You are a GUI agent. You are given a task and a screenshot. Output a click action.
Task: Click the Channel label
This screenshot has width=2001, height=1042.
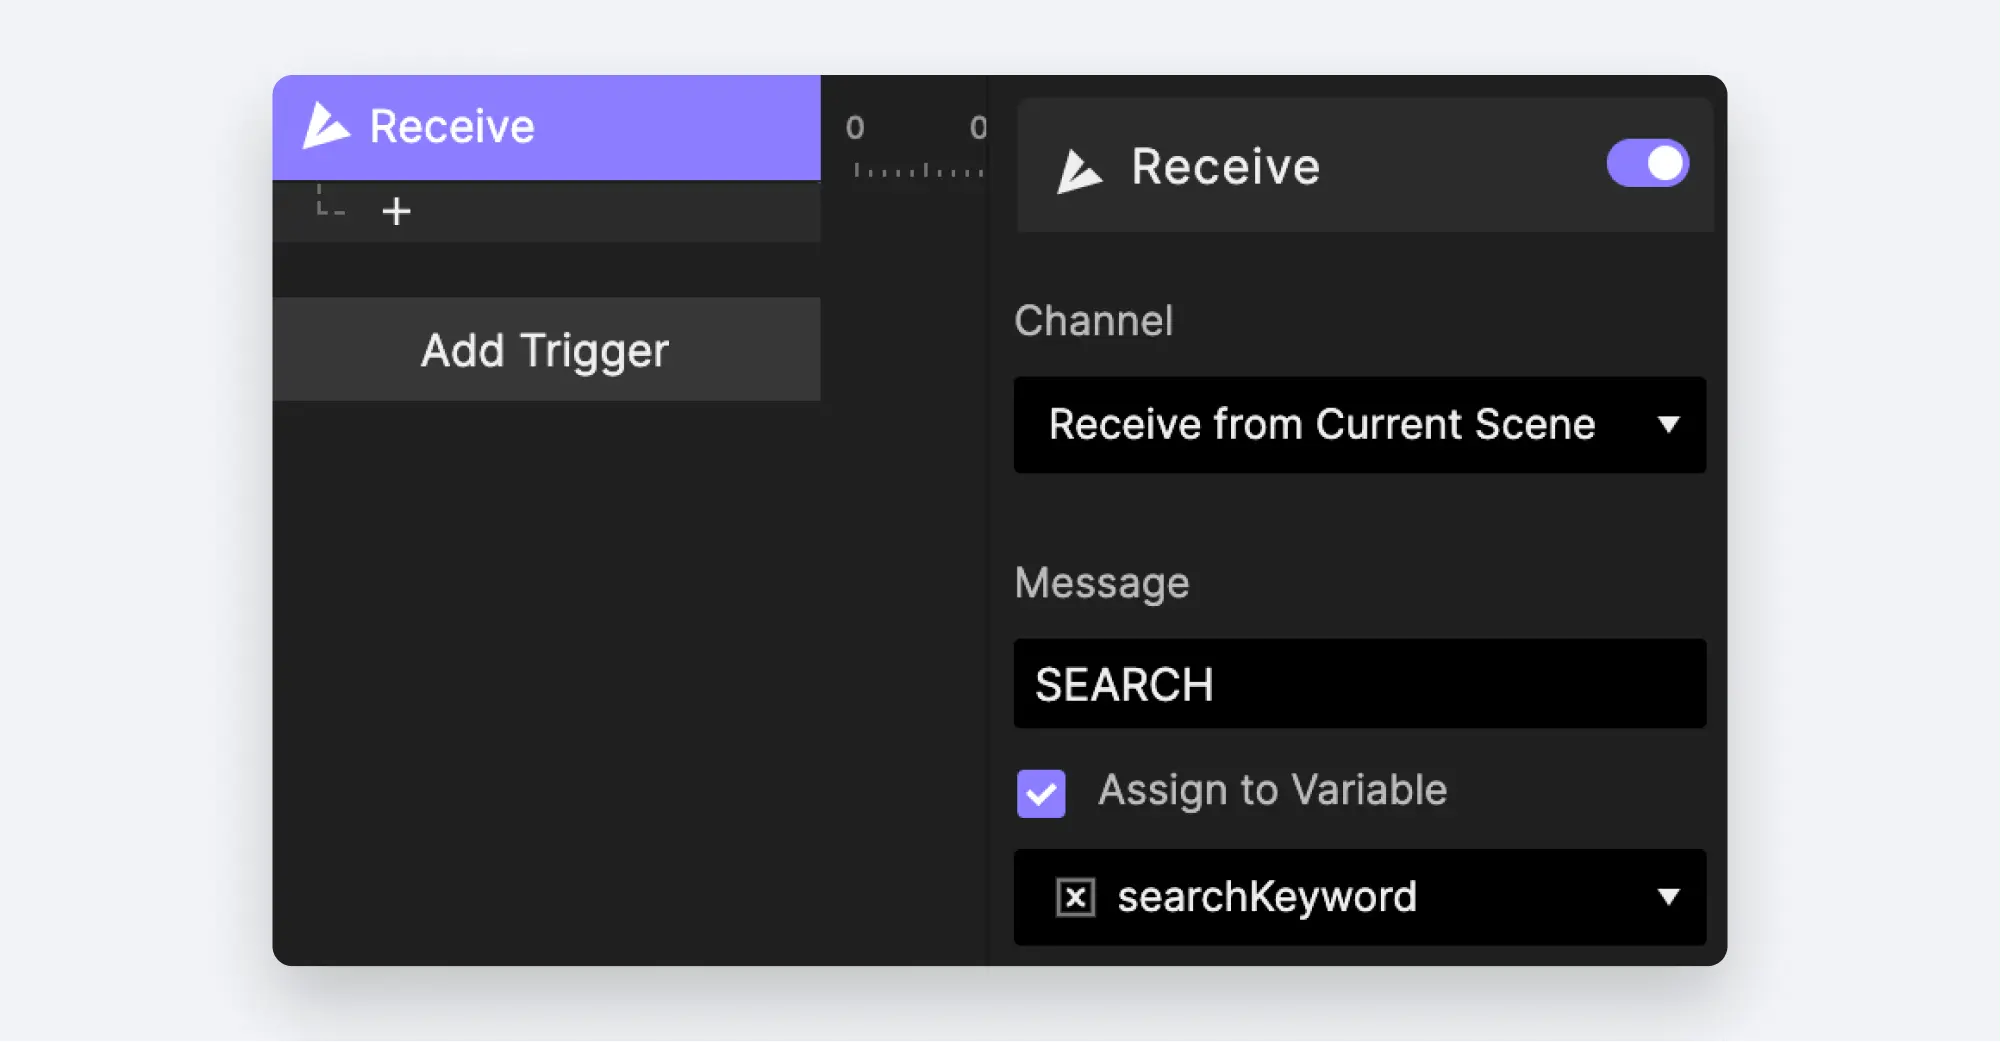(1093, 321)
